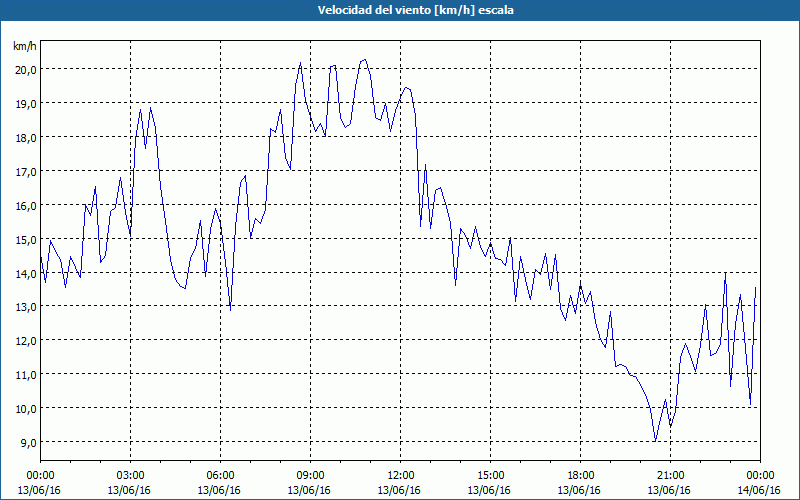Select the "14,0" y-axis value

click(25, 273)
